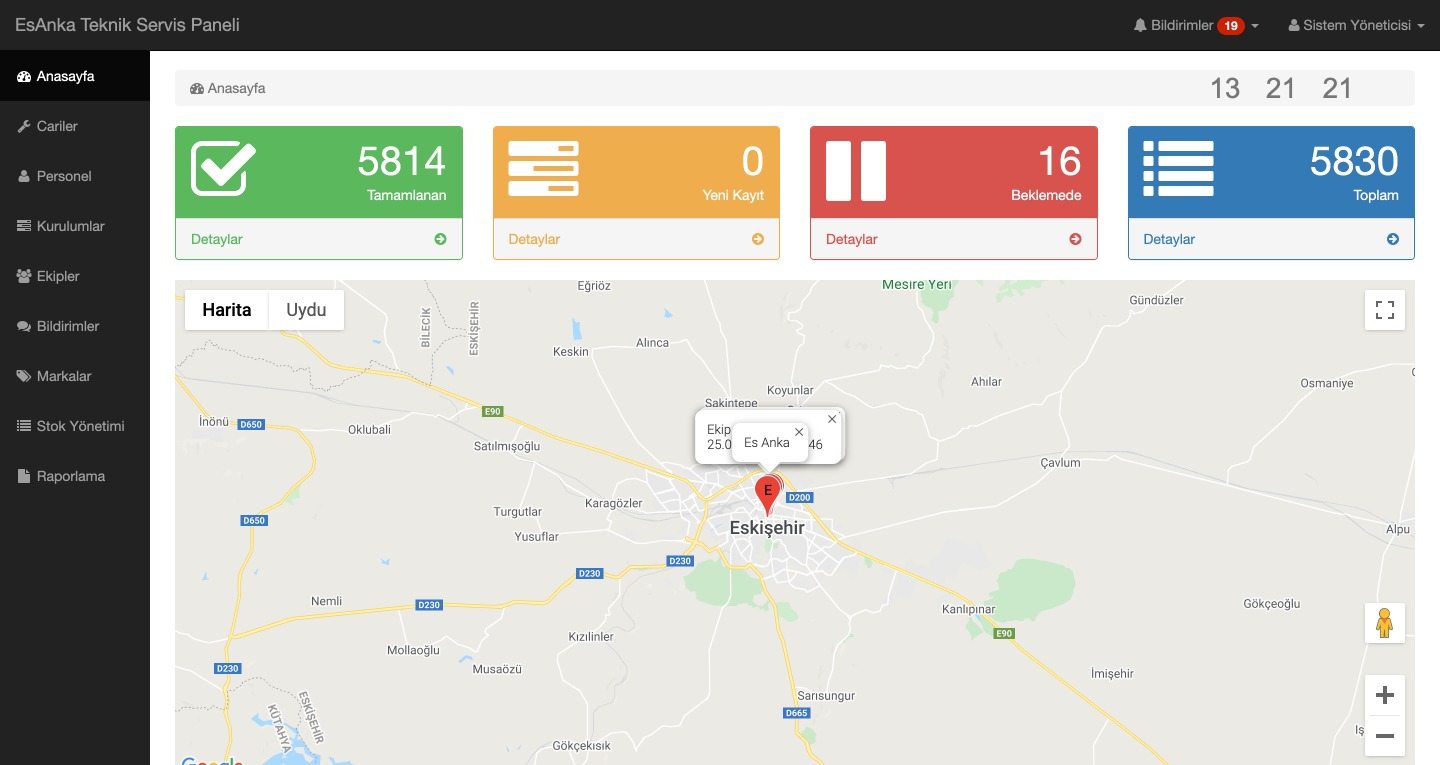Open Stok Yönetimi from the sidebar icon

(22, 426)
